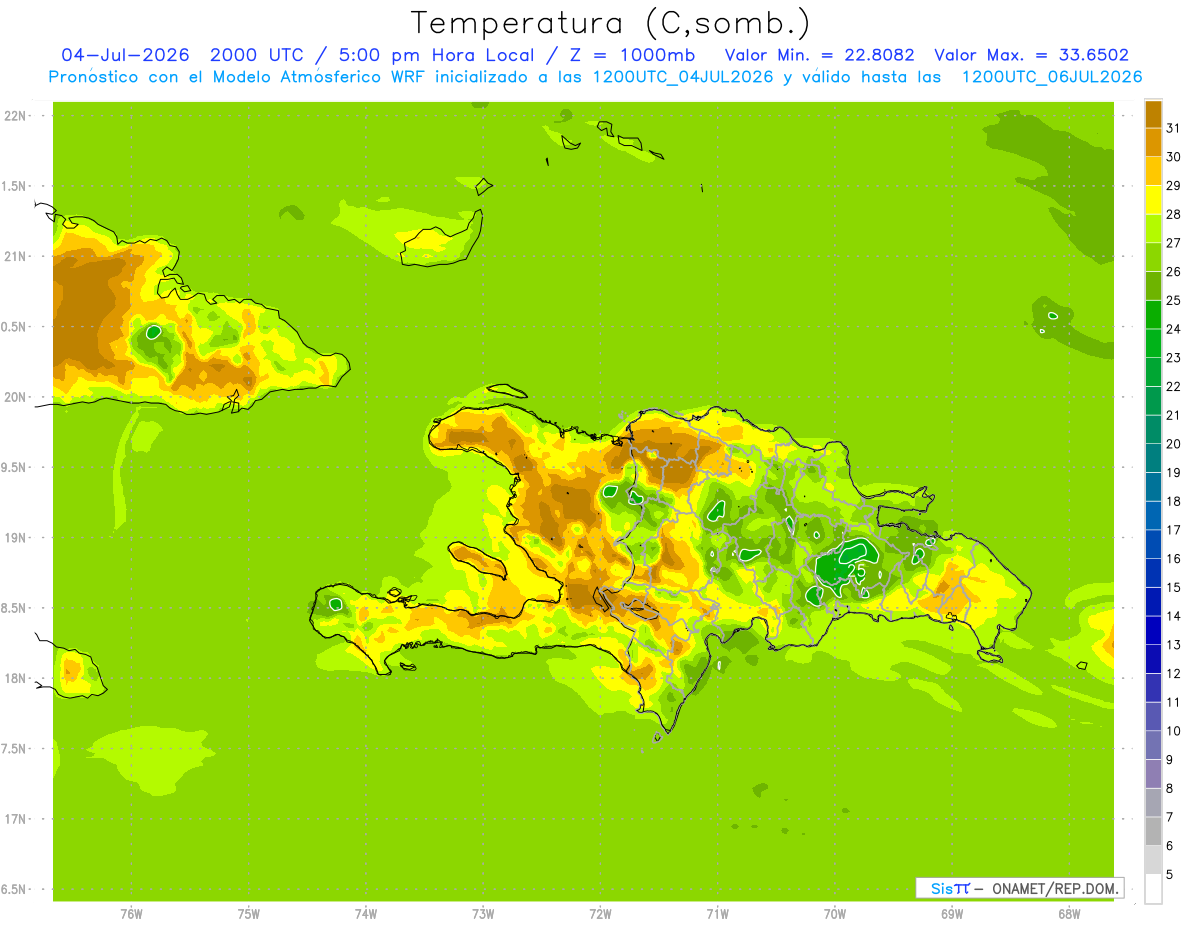Click the lime legend swatch between 27 and 26

pyautogui.click(x=1153, y=257)
